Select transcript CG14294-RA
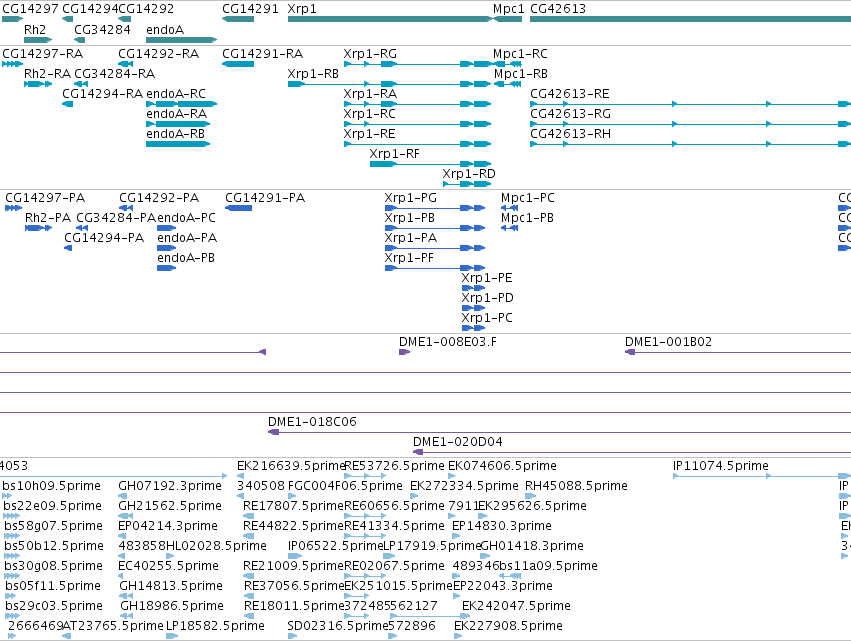This screenshot has width=851, height=641. tap(103, 94)
